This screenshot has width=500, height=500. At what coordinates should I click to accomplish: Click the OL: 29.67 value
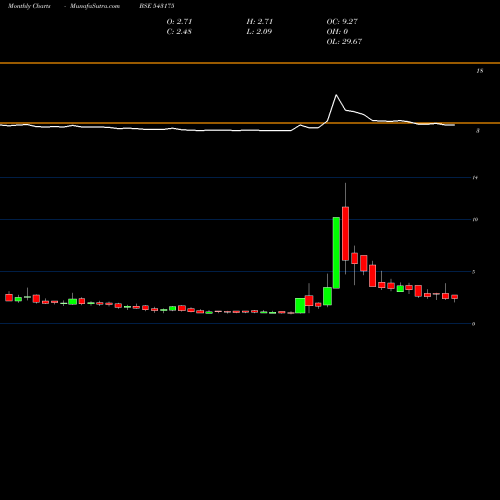(344, 42)
